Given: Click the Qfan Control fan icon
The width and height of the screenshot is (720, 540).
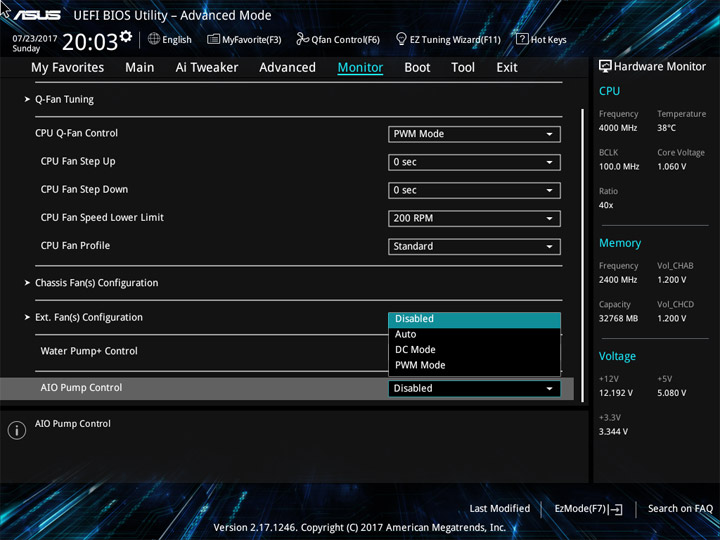Looking at the screenshot, I should (x=302, y=39).
